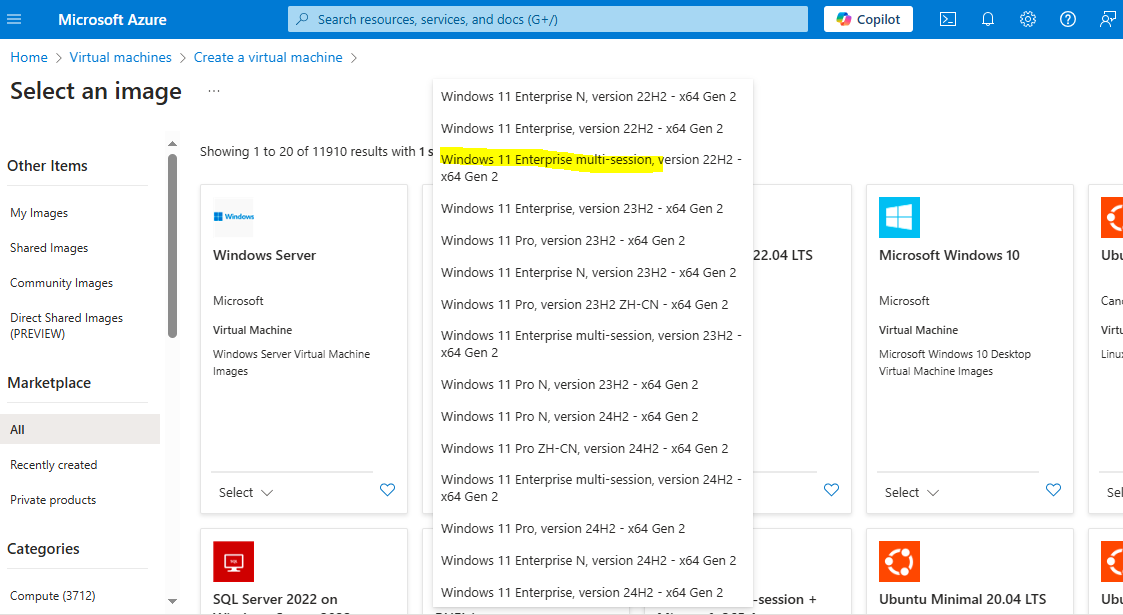Open the feedback icon in top bar
1123x615 pixels.
pos(1107,19)
